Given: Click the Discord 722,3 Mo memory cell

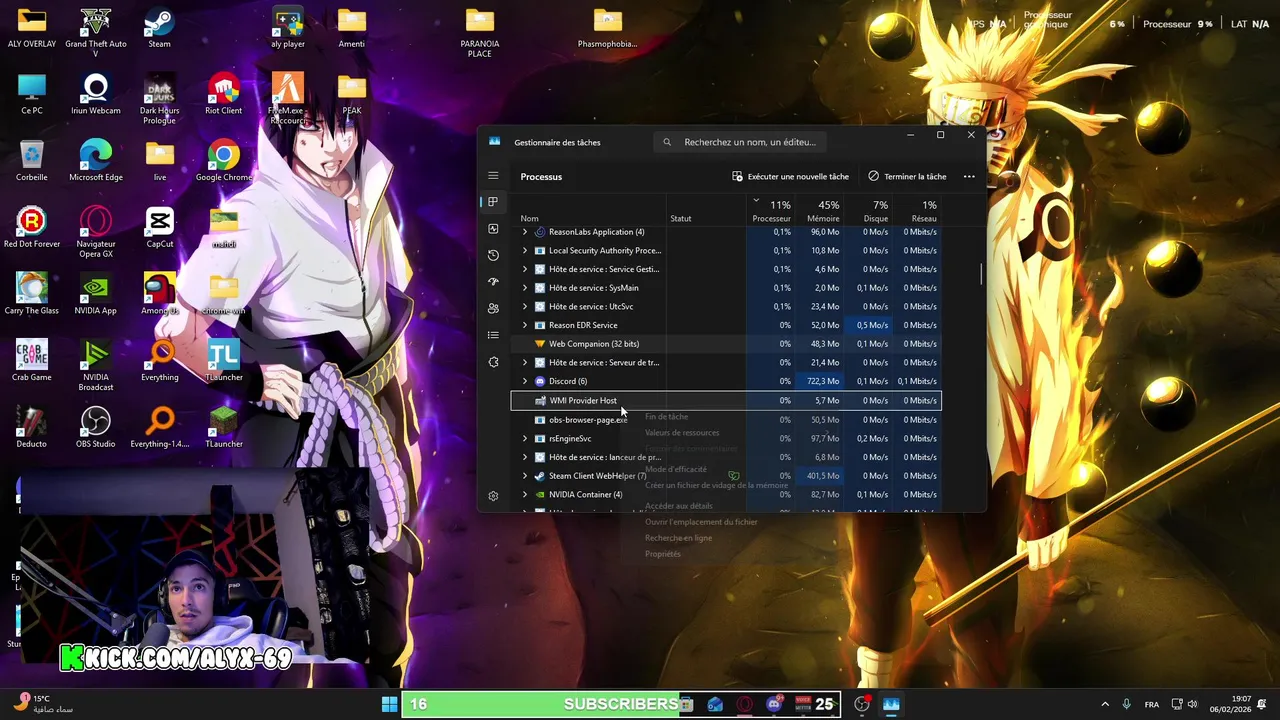Looking at the screenshot, I should 821,381.
